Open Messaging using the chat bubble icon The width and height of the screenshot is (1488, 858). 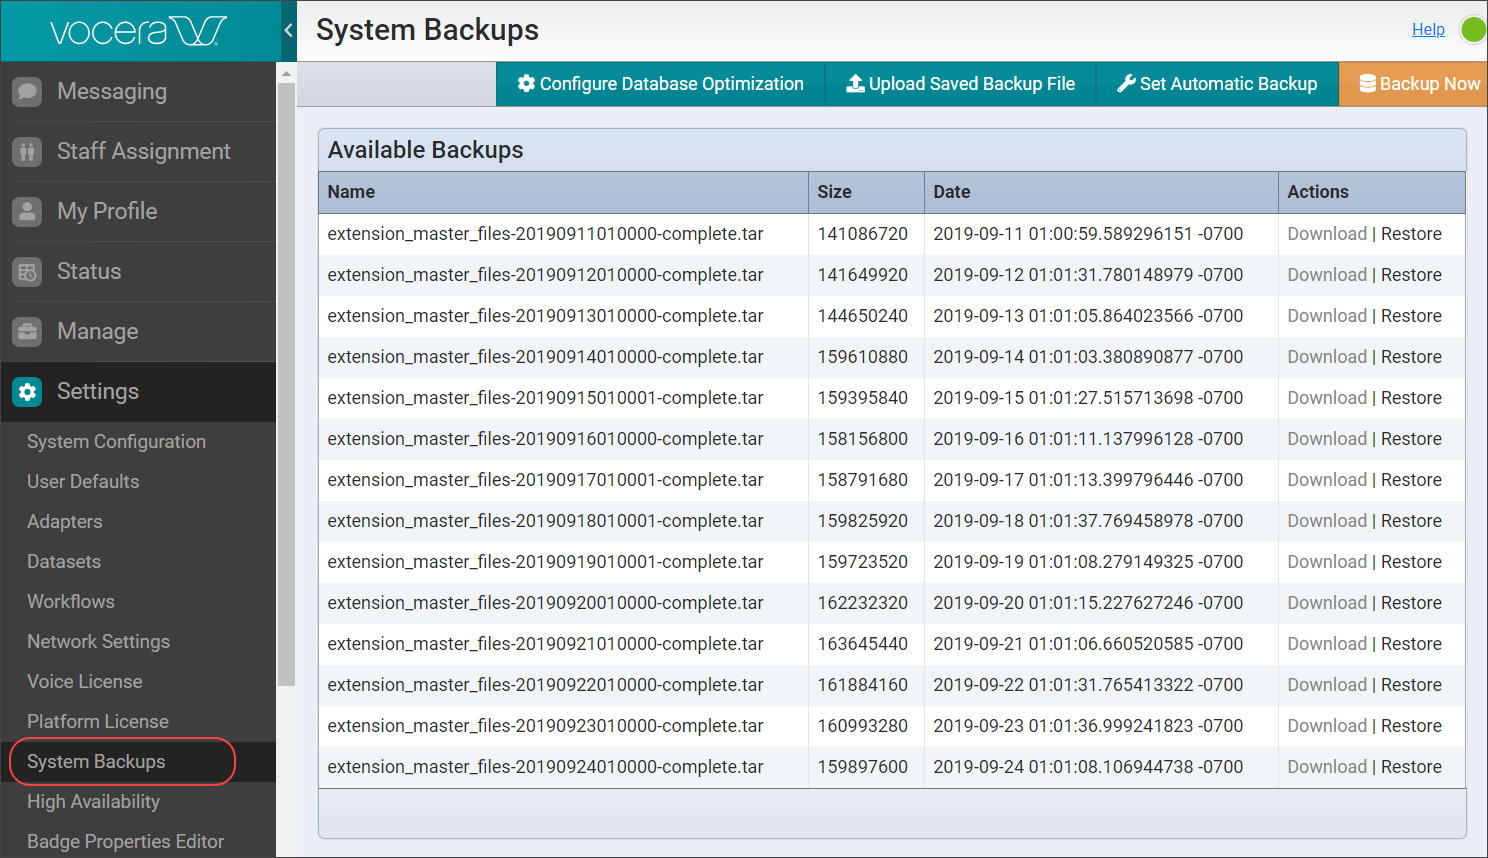[27, 91]
